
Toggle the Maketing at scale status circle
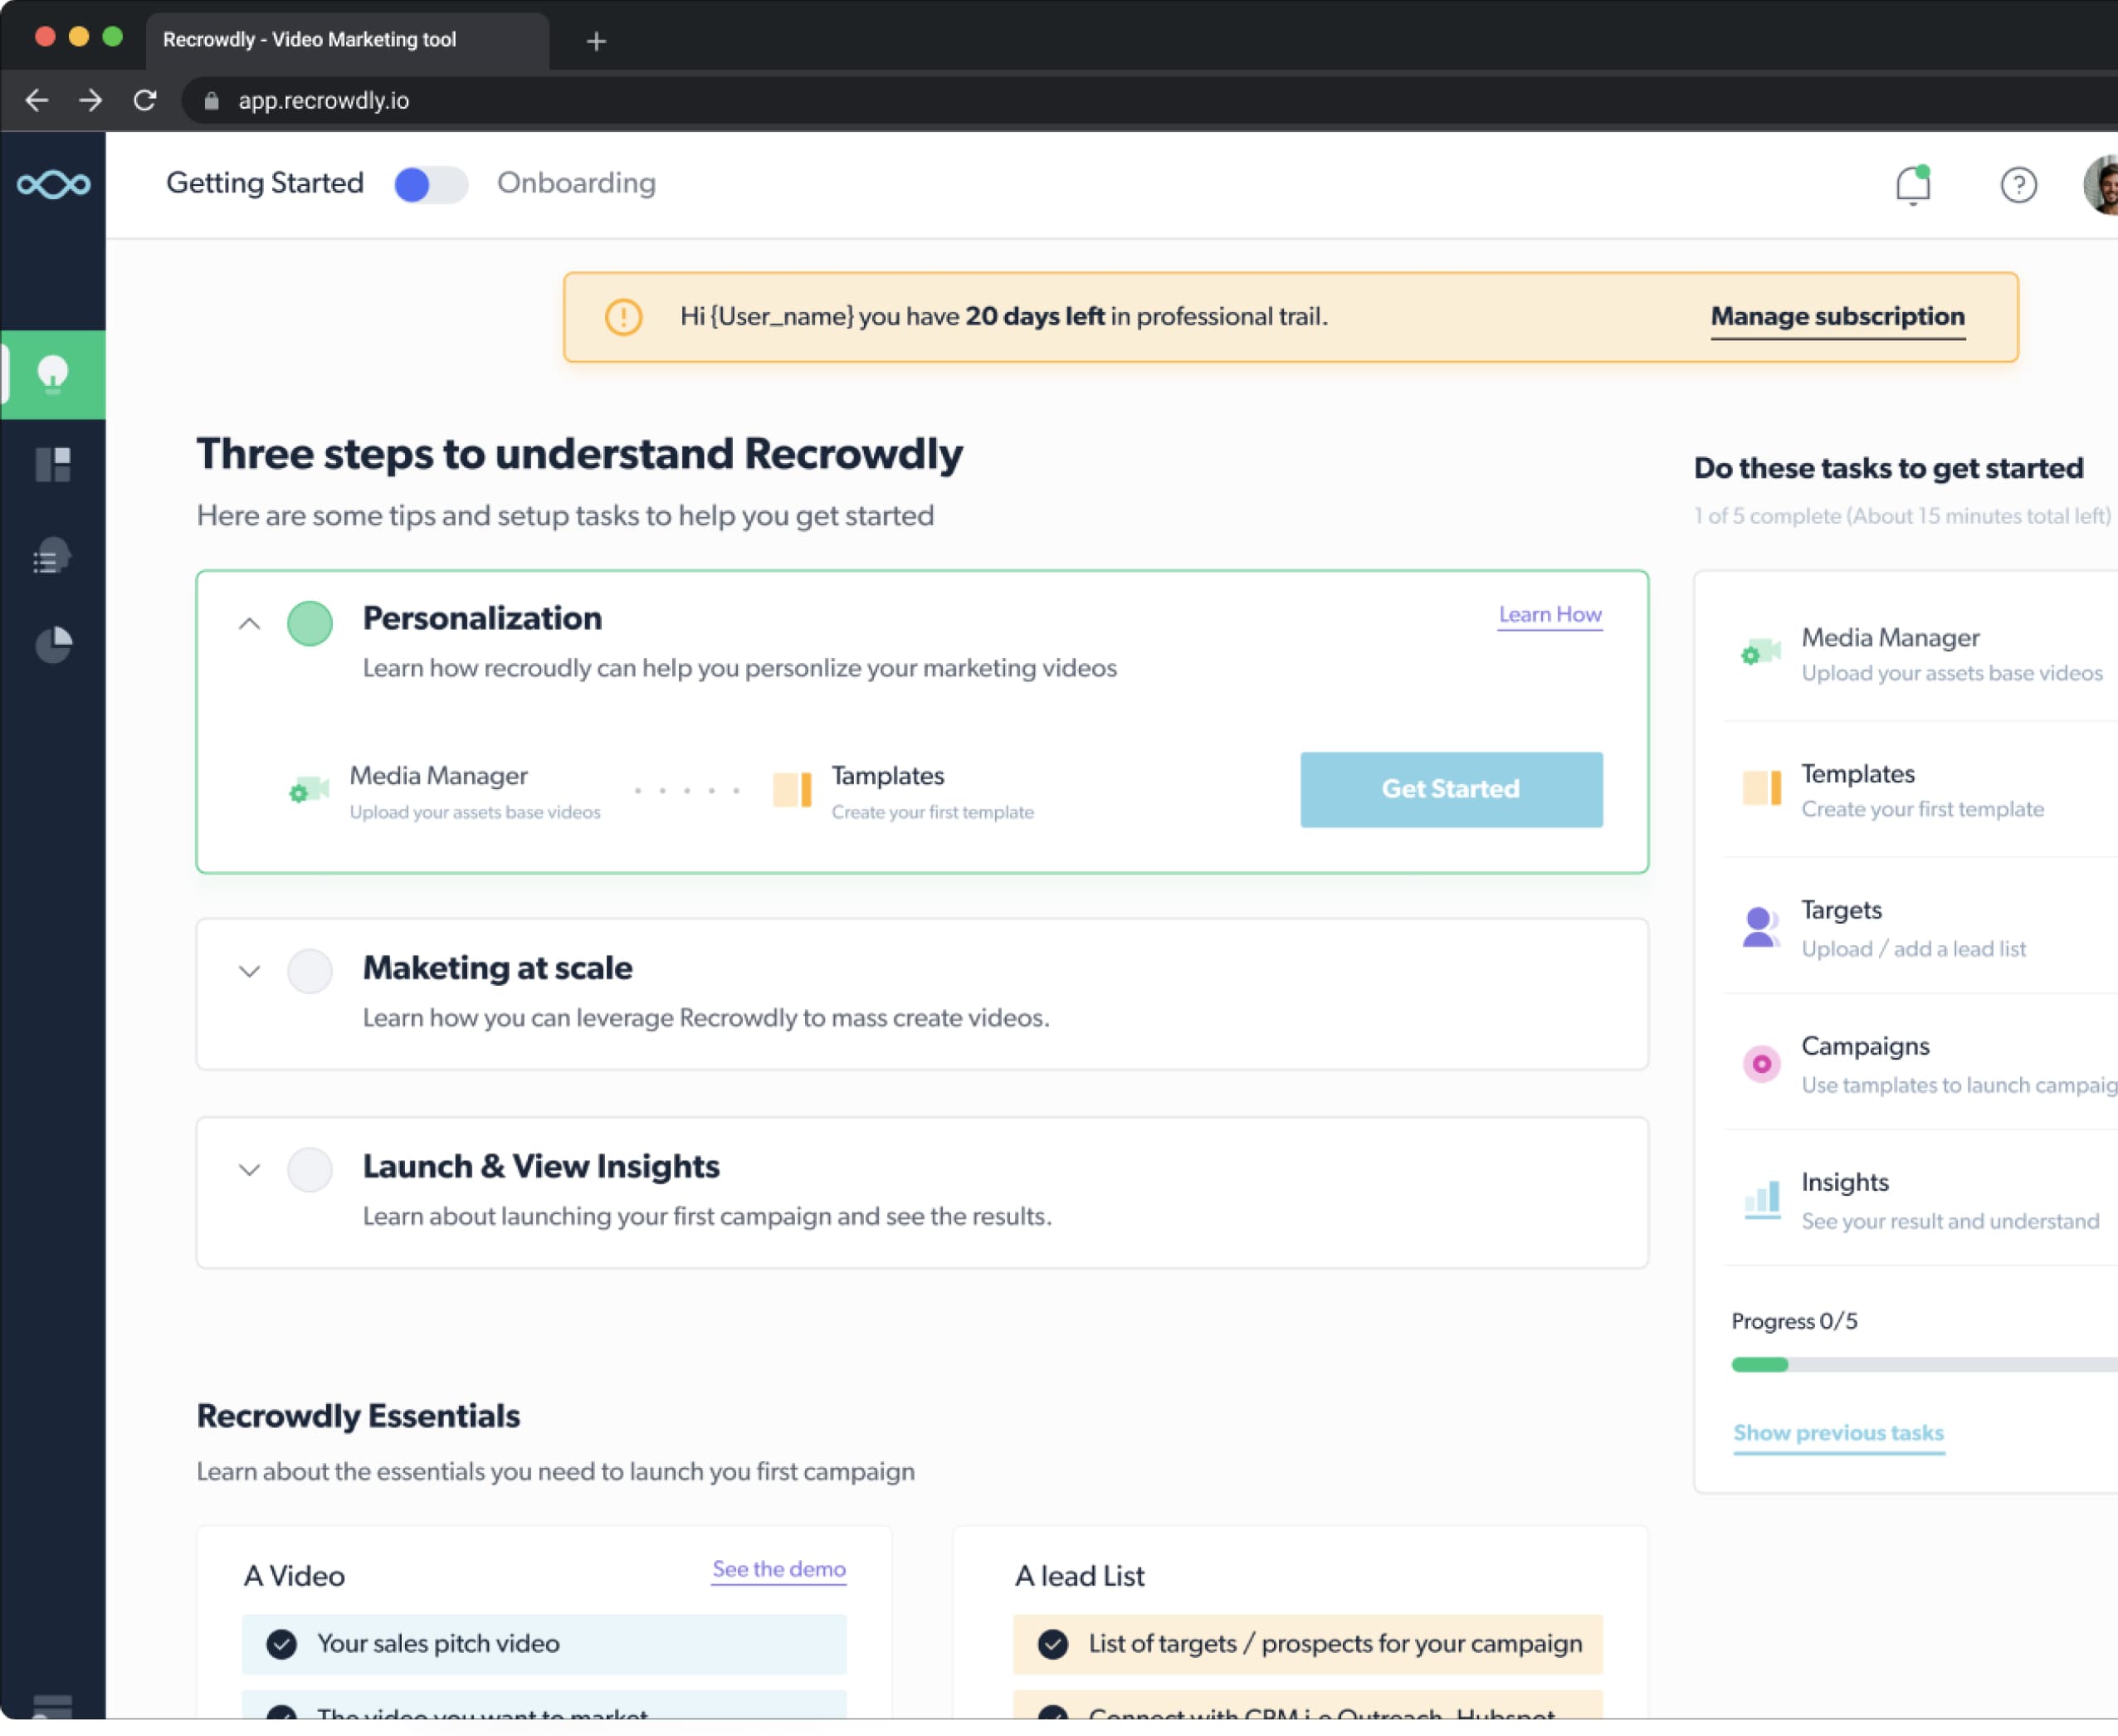(310, 970)
